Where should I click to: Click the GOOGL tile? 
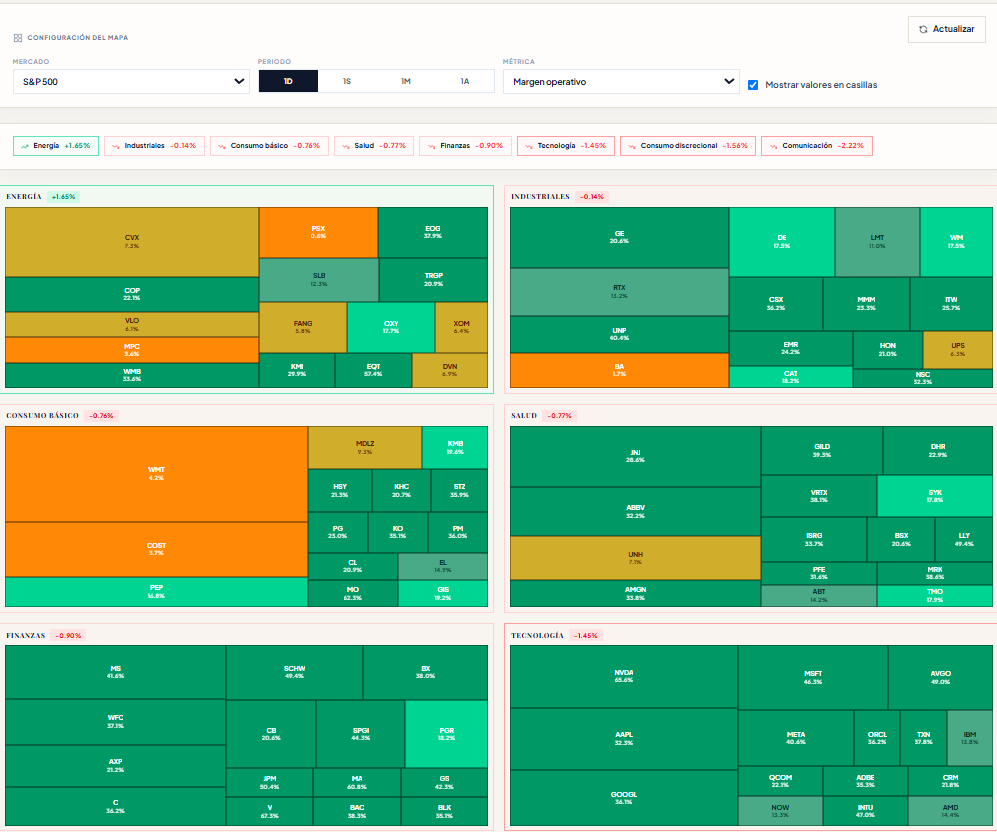[624, 798]
